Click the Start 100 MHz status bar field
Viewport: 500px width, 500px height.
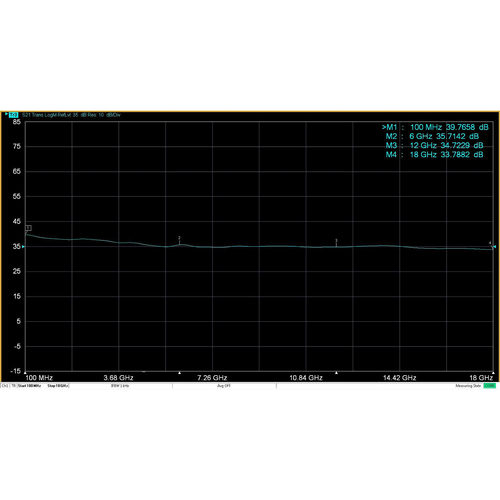click(29, 386)
